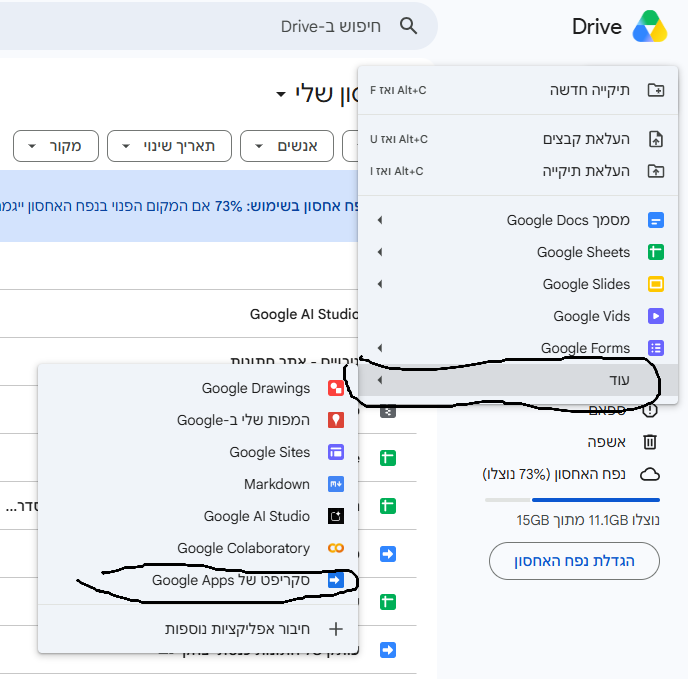Open Google My Maps red pin icon
This screenshot has height=679, width=688.
pos(336,420)
